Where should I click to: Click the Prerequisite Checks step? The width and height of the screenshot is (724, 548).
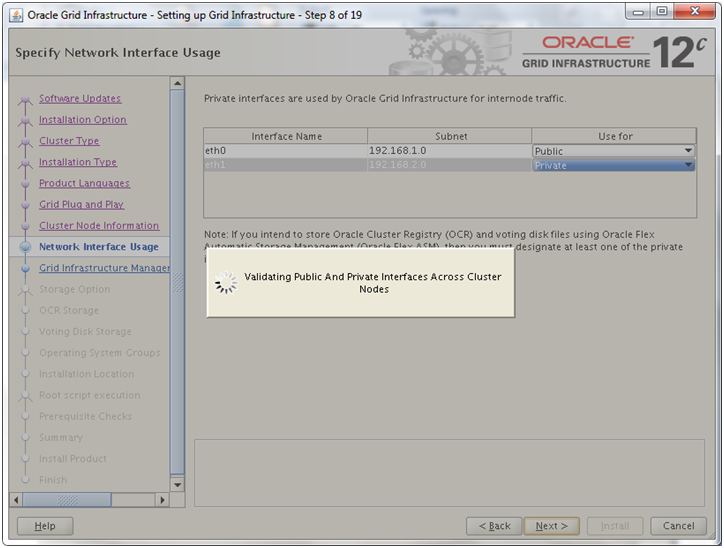[85, 417]
